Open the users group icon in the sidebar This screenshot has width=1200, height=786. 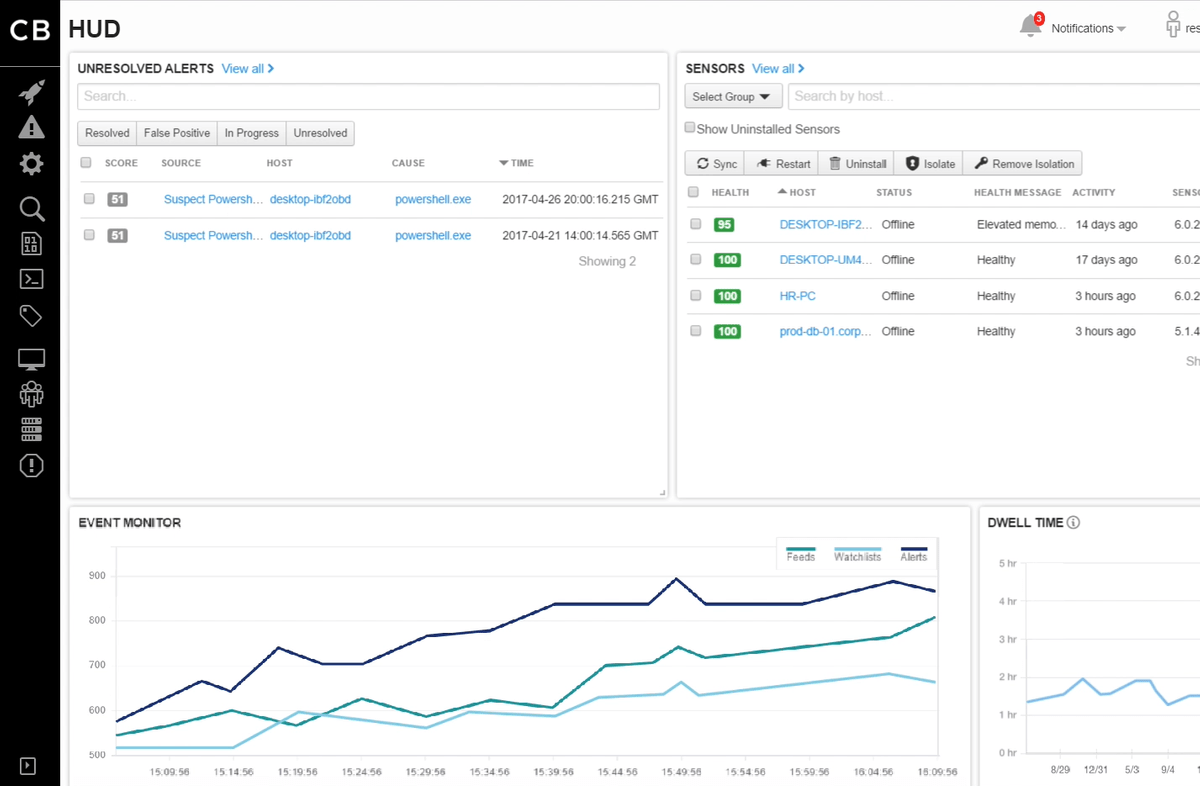32,393
